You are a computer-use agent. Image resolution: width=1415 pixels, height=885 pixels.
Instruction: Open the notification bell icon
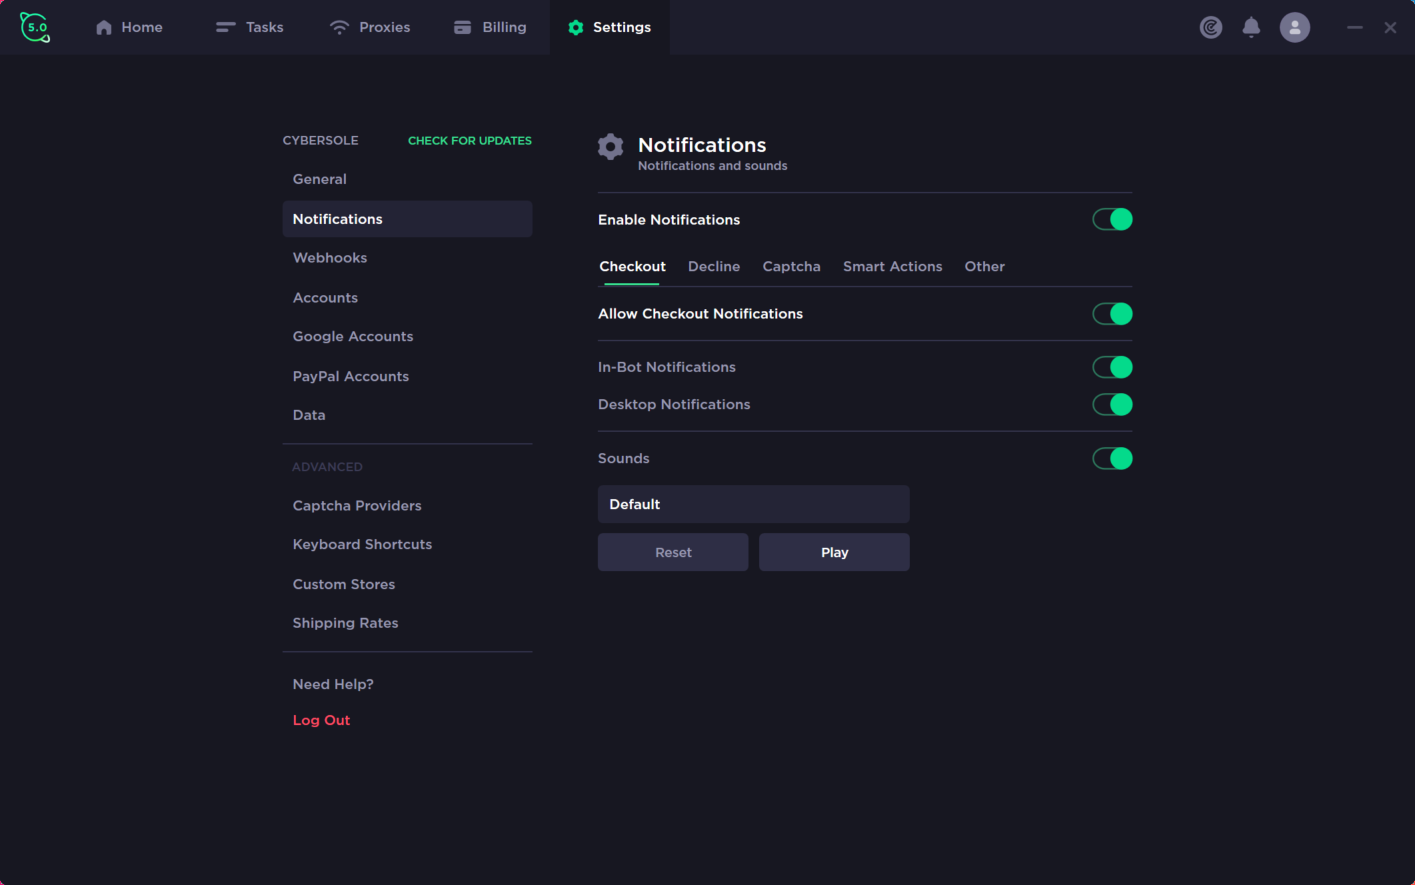point(1251,27)
